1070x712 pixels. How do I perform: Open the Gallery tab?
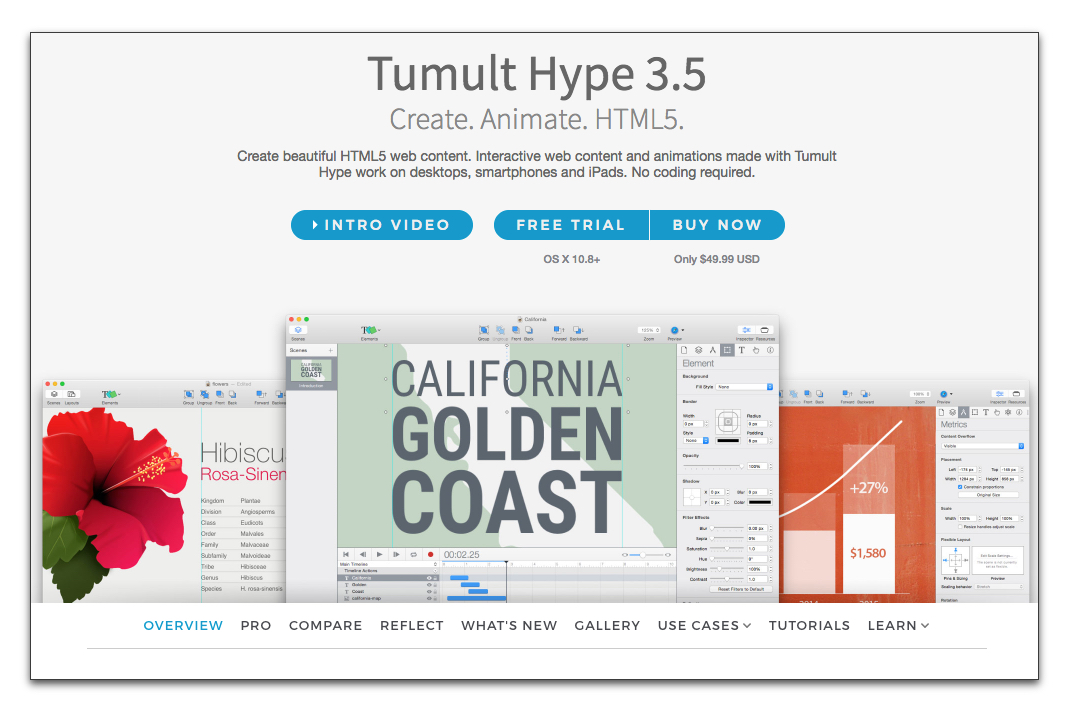[x=607, y=625]
